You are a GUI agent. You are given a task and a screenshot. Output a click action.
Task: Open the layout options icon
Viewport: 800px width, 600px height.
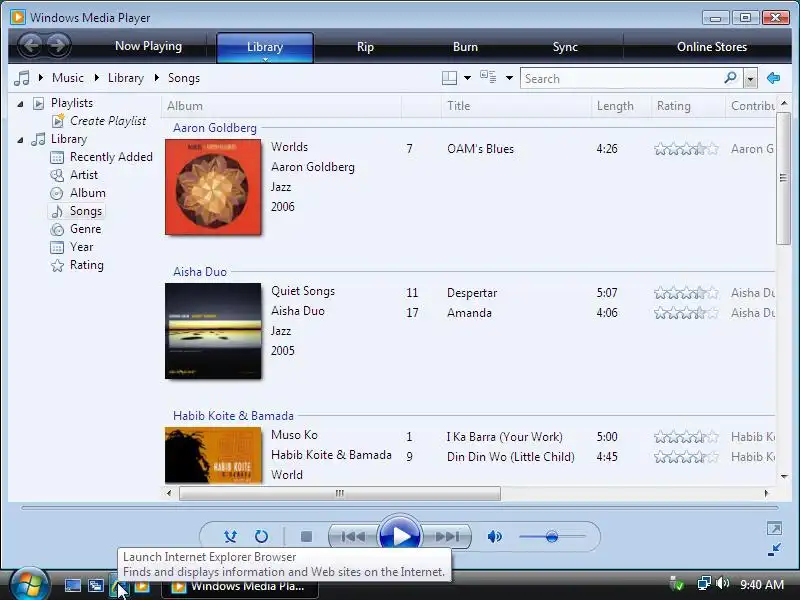coord(449,78)
